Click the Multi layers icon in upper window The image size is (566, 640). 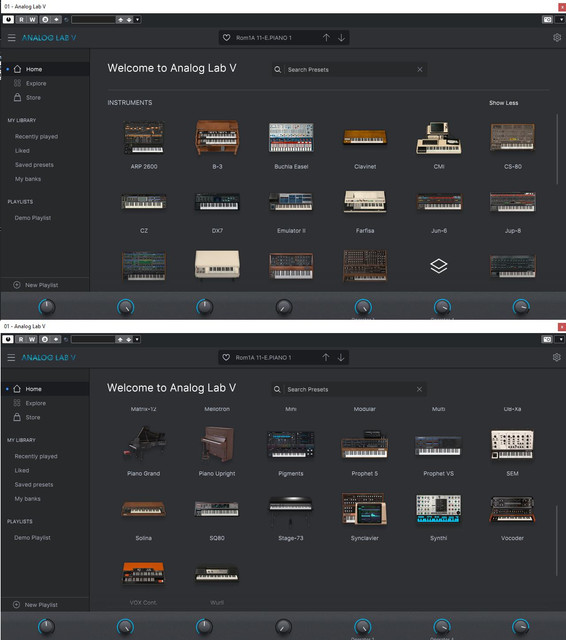point(439,266)
